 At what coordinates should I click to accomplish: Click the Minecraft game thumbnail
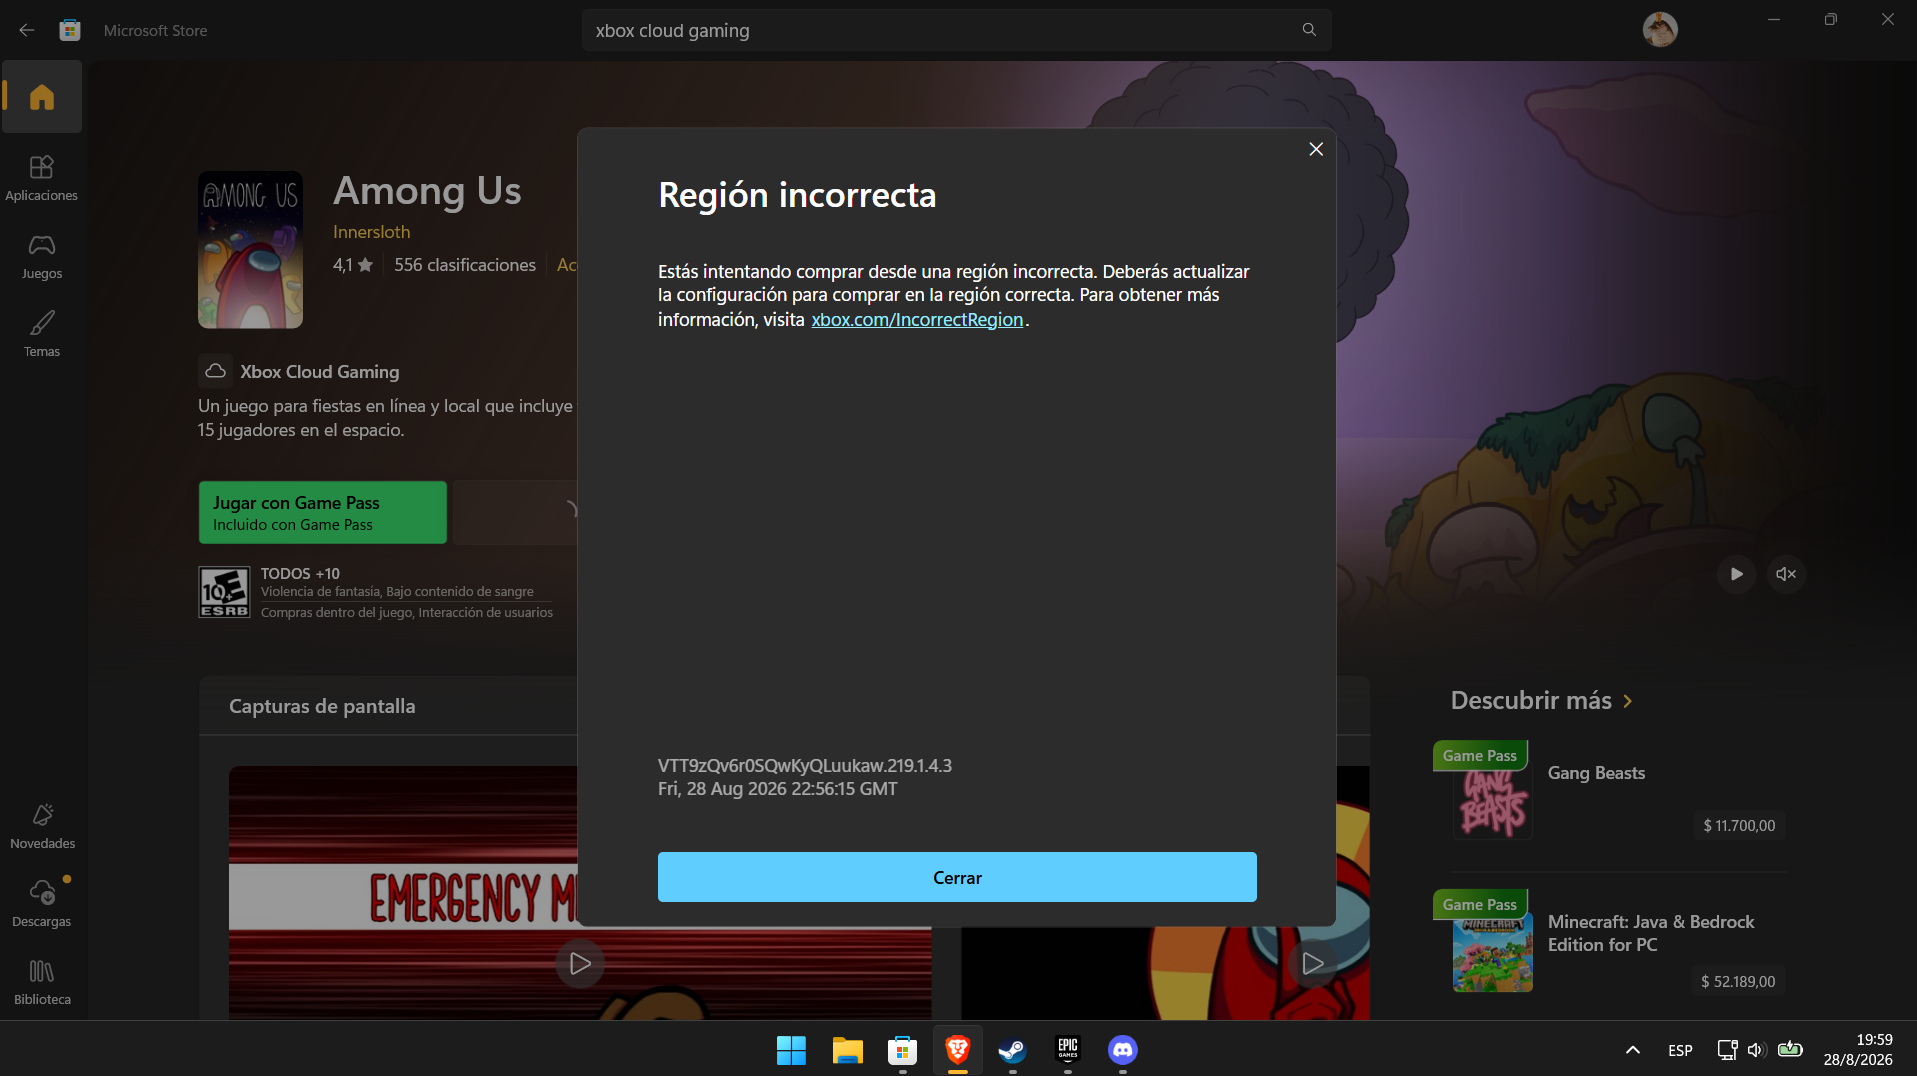(1492, 951)
